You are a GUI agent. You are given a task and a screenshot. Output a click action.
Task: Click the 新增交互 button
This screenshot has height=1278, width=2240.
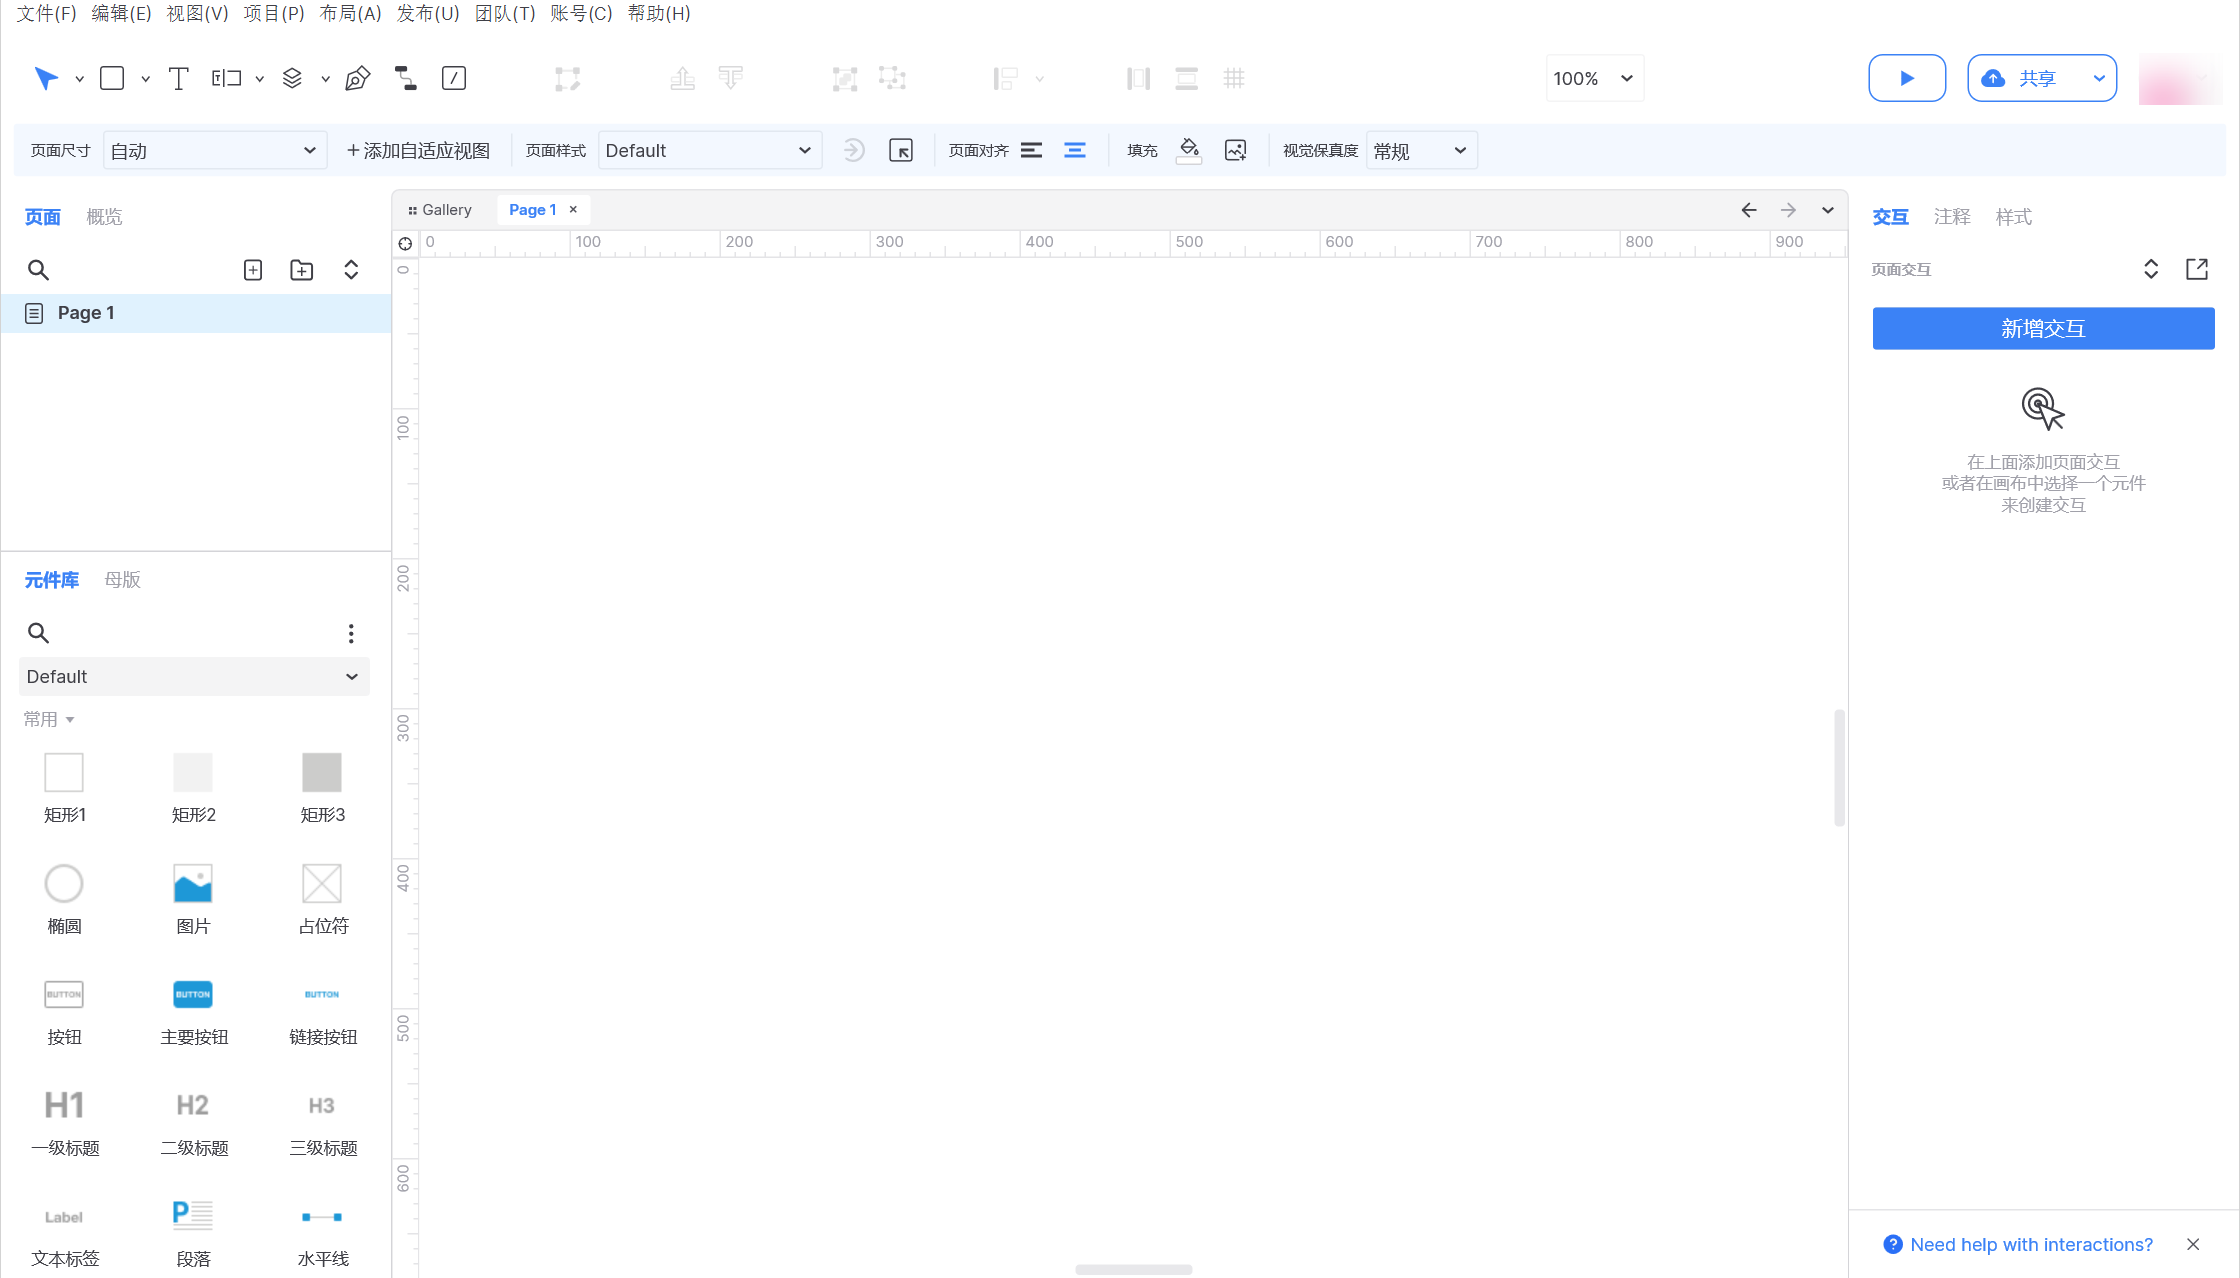(x=2043, y=329)
